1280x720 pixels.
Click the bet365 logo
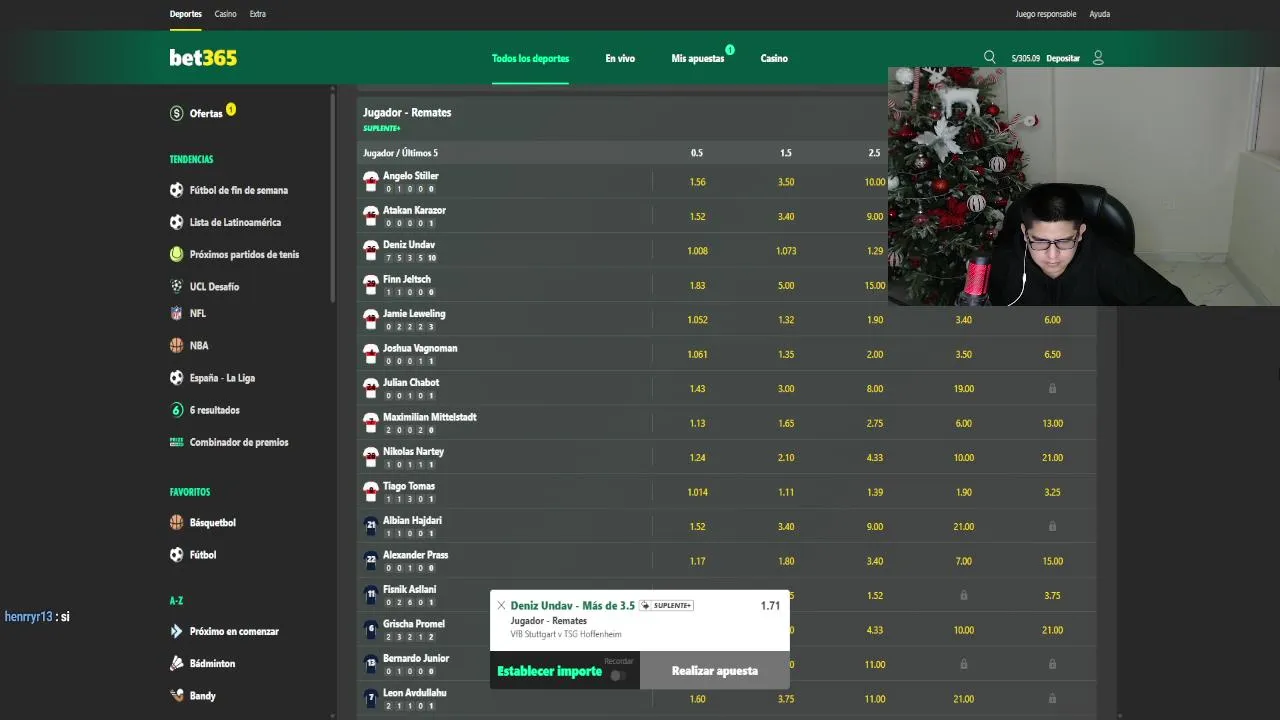pyautogui.click(x=203, y=58)
